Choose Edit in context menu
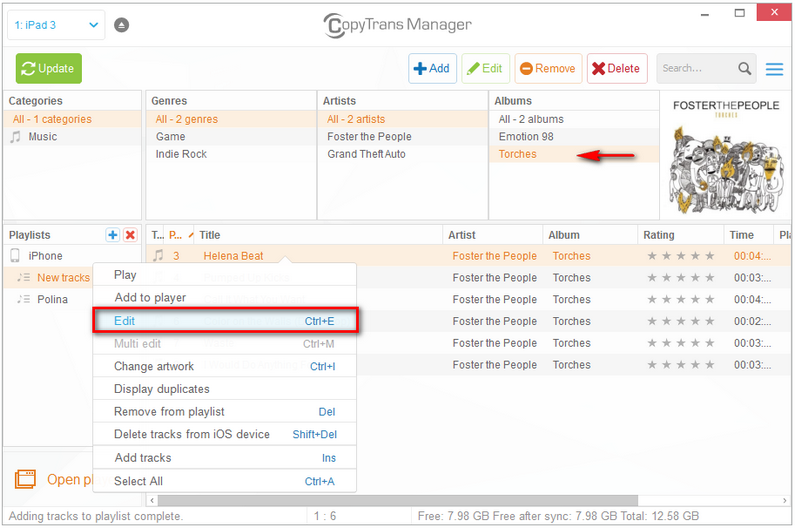The width and height of the screenshot is (795, 528). point(226,321)
